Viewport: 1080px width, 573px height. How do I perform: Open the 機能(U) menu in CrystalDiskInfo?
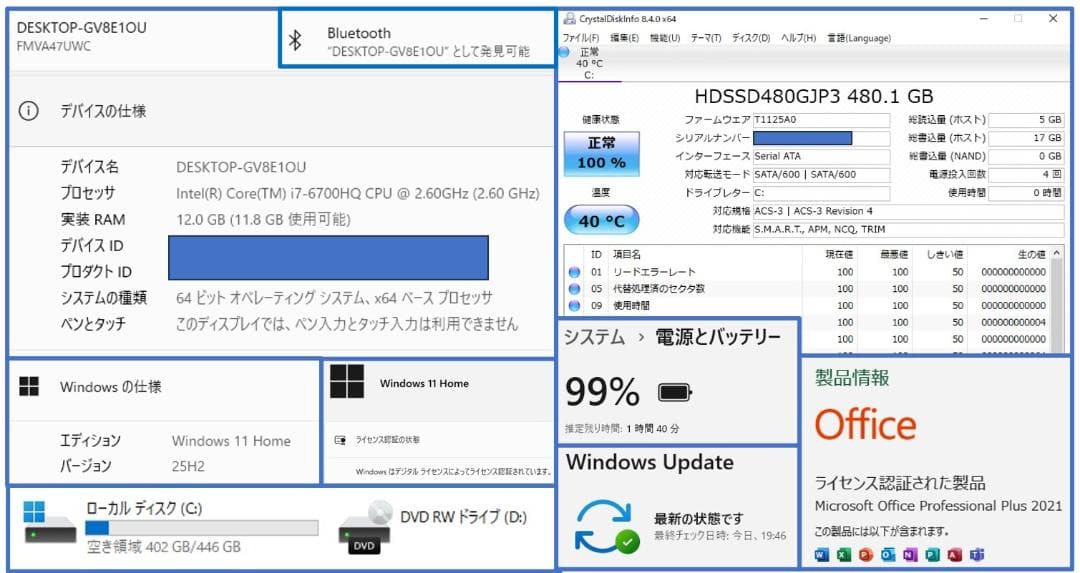coord(665,38)
